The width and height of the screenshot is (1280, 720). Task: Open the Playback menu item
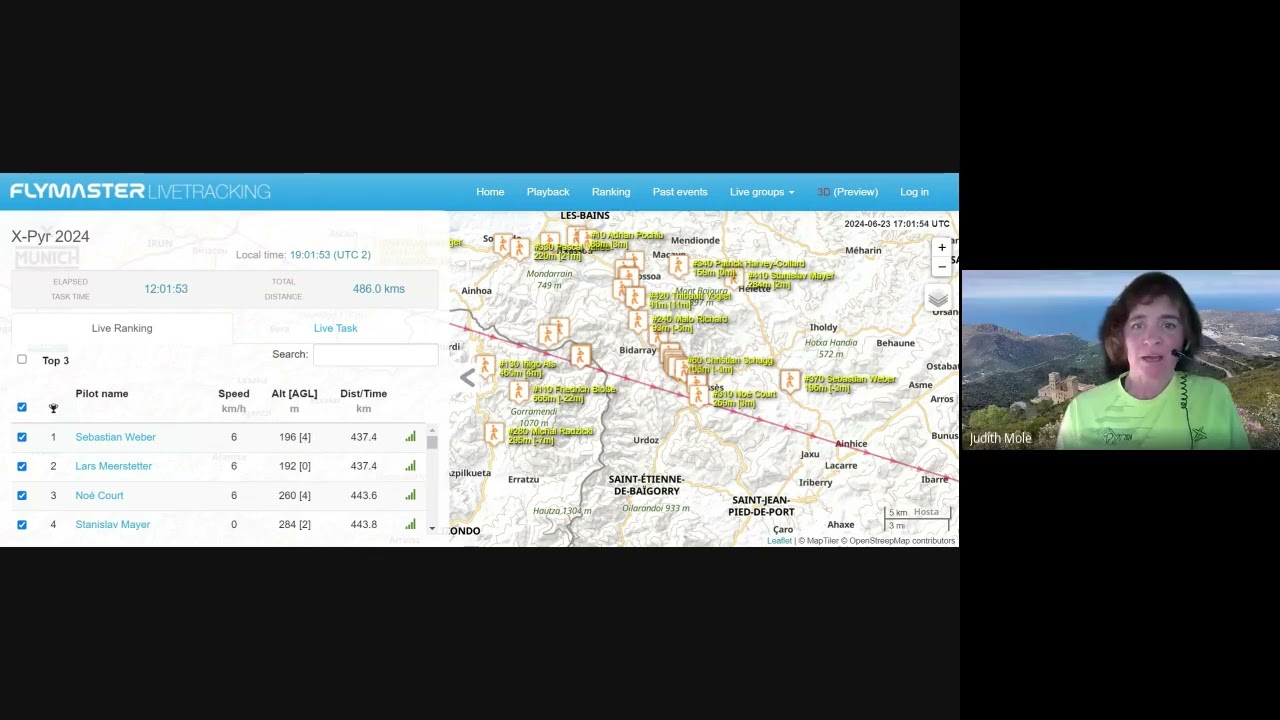coord(548,192)
